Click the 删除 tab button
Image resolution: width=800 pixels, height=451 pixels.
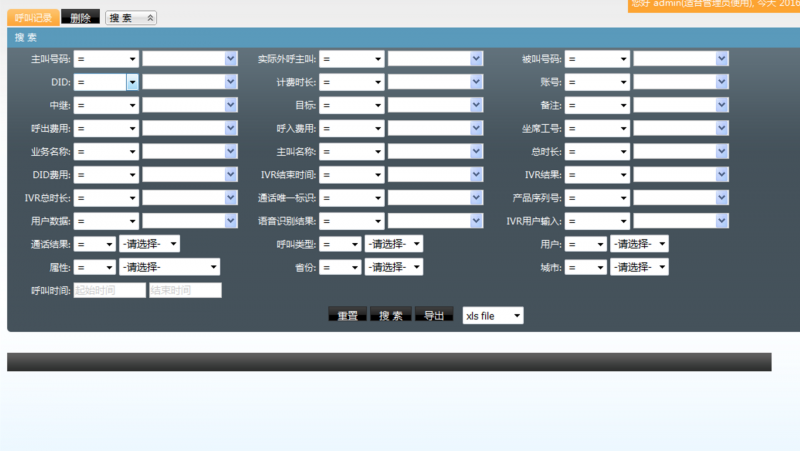(x=80, y=18)
